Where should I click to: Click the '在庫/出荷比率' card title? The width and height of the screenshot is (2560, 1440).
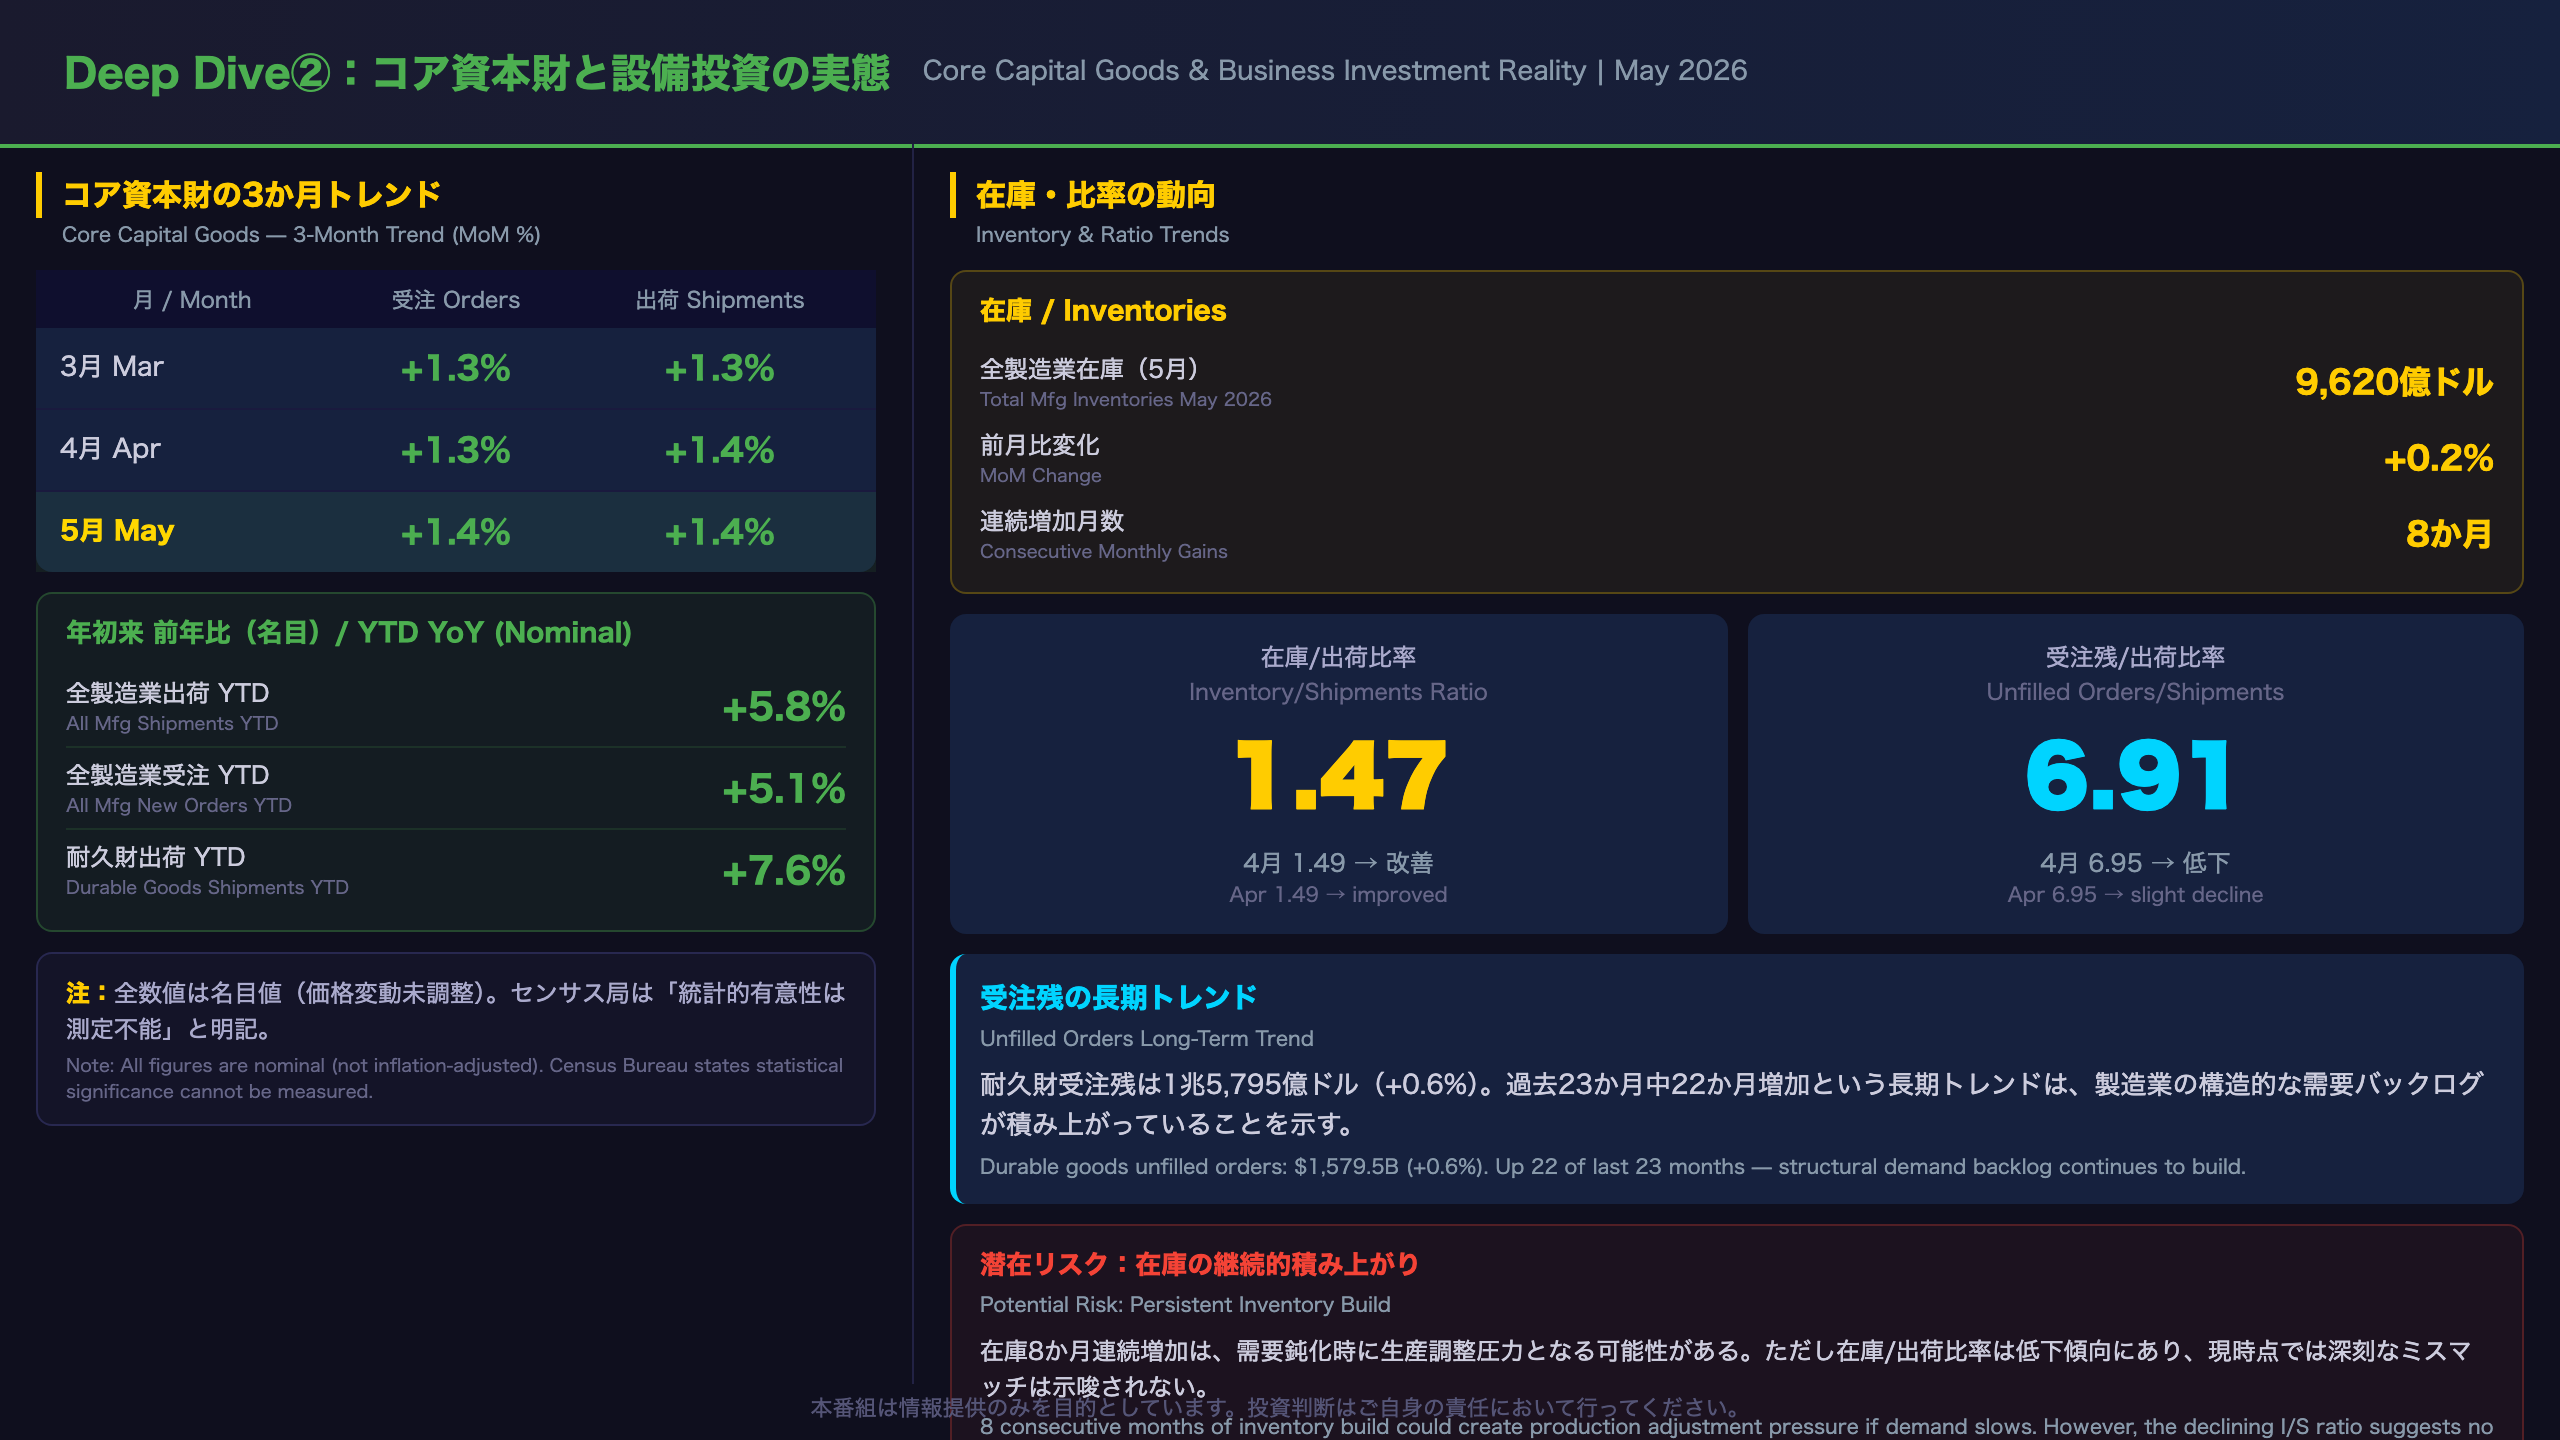1338,656
